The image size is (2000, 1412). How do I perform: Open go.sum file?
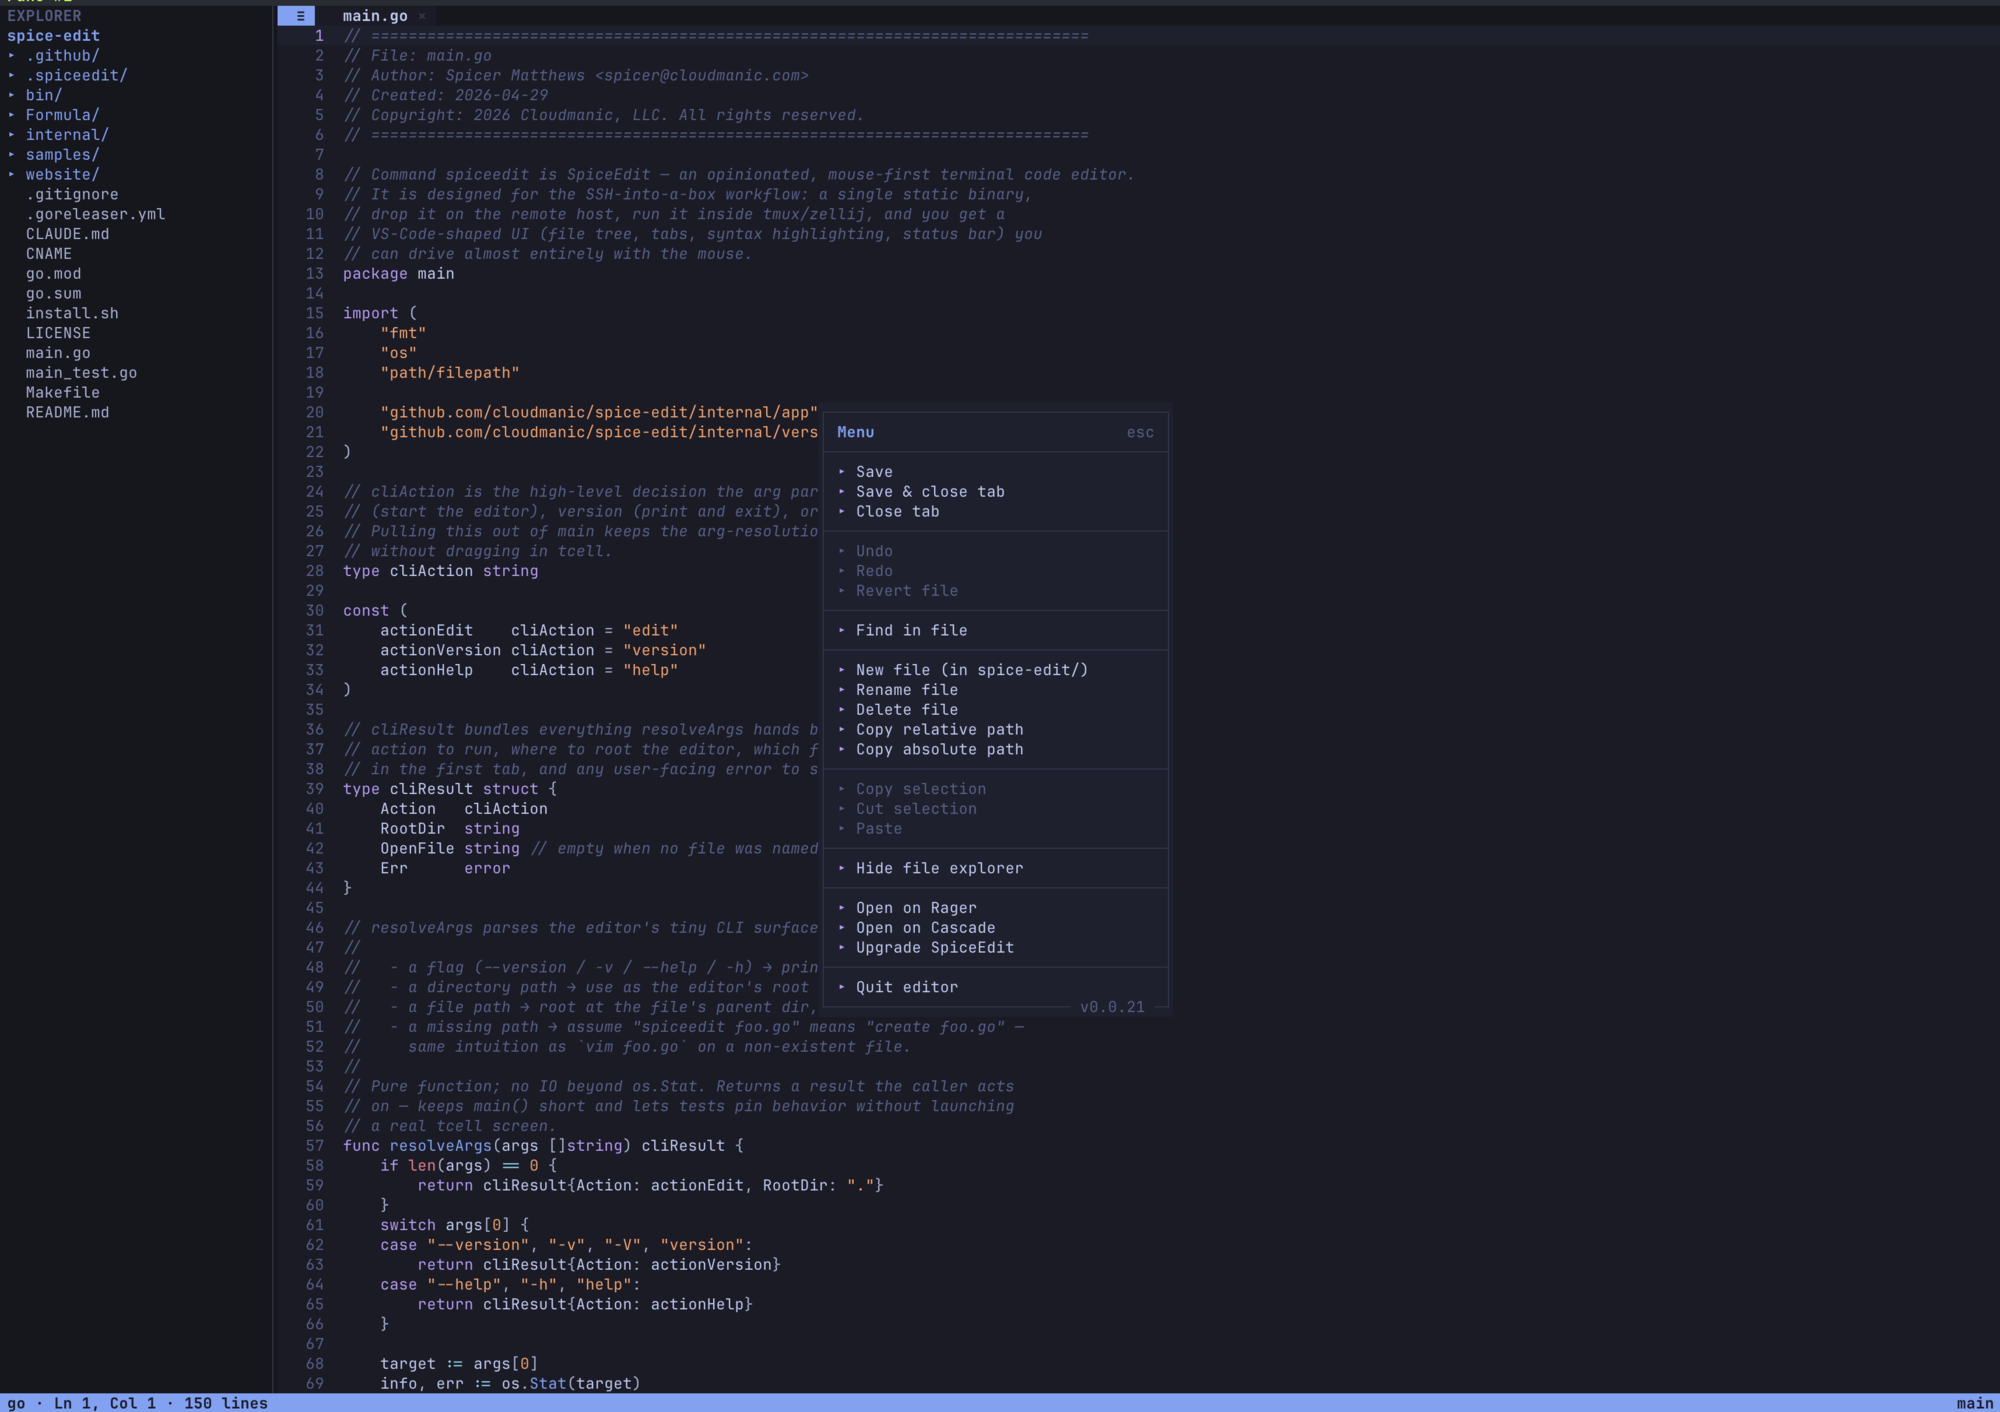click(54, 294)
